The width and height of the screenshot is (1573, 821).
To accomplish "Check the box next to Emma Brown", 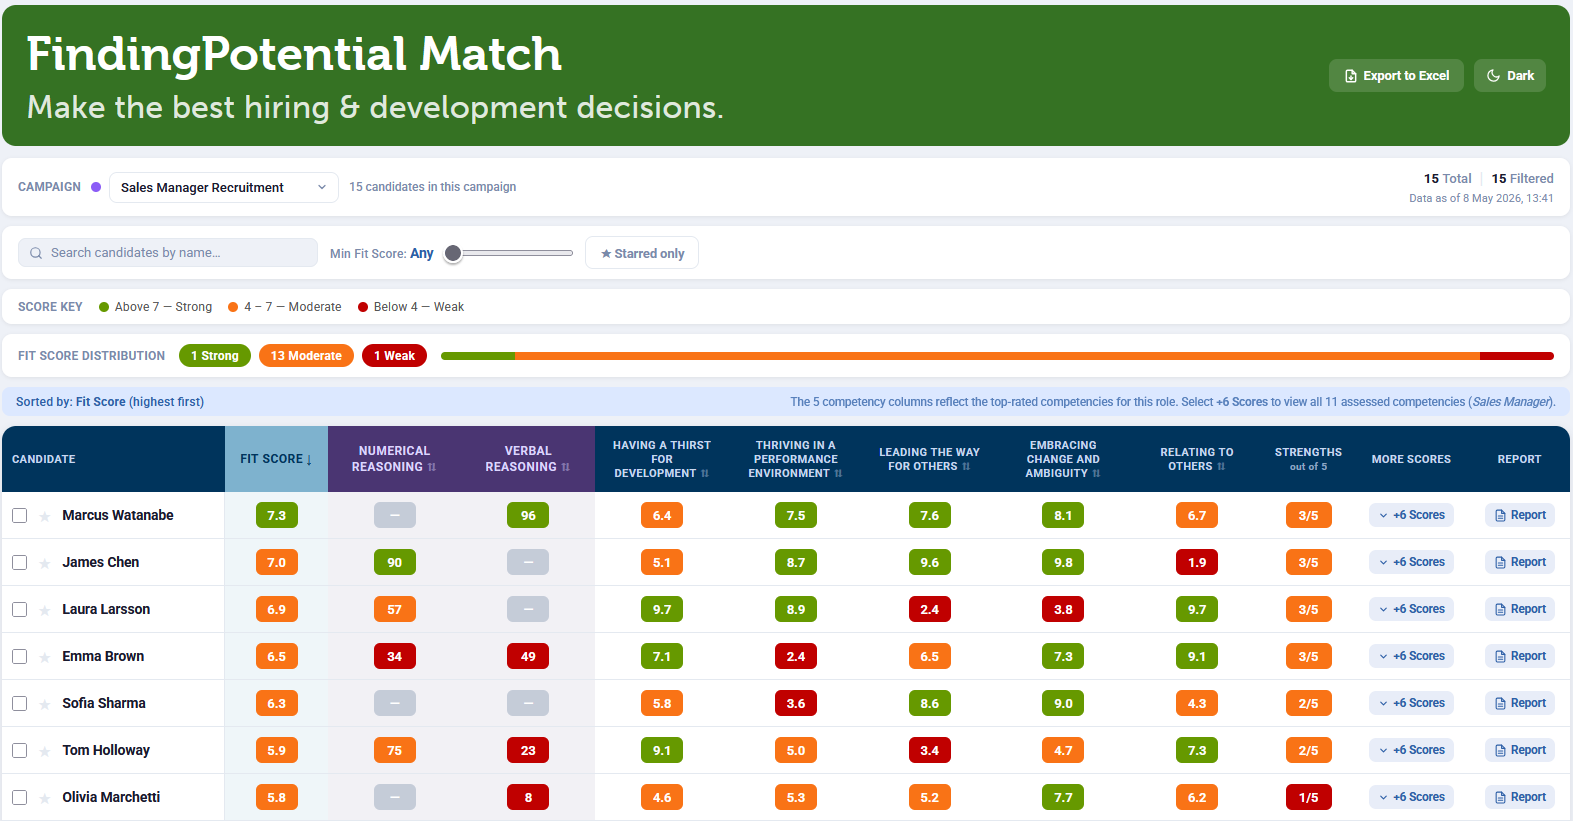I will pos(19,656).
